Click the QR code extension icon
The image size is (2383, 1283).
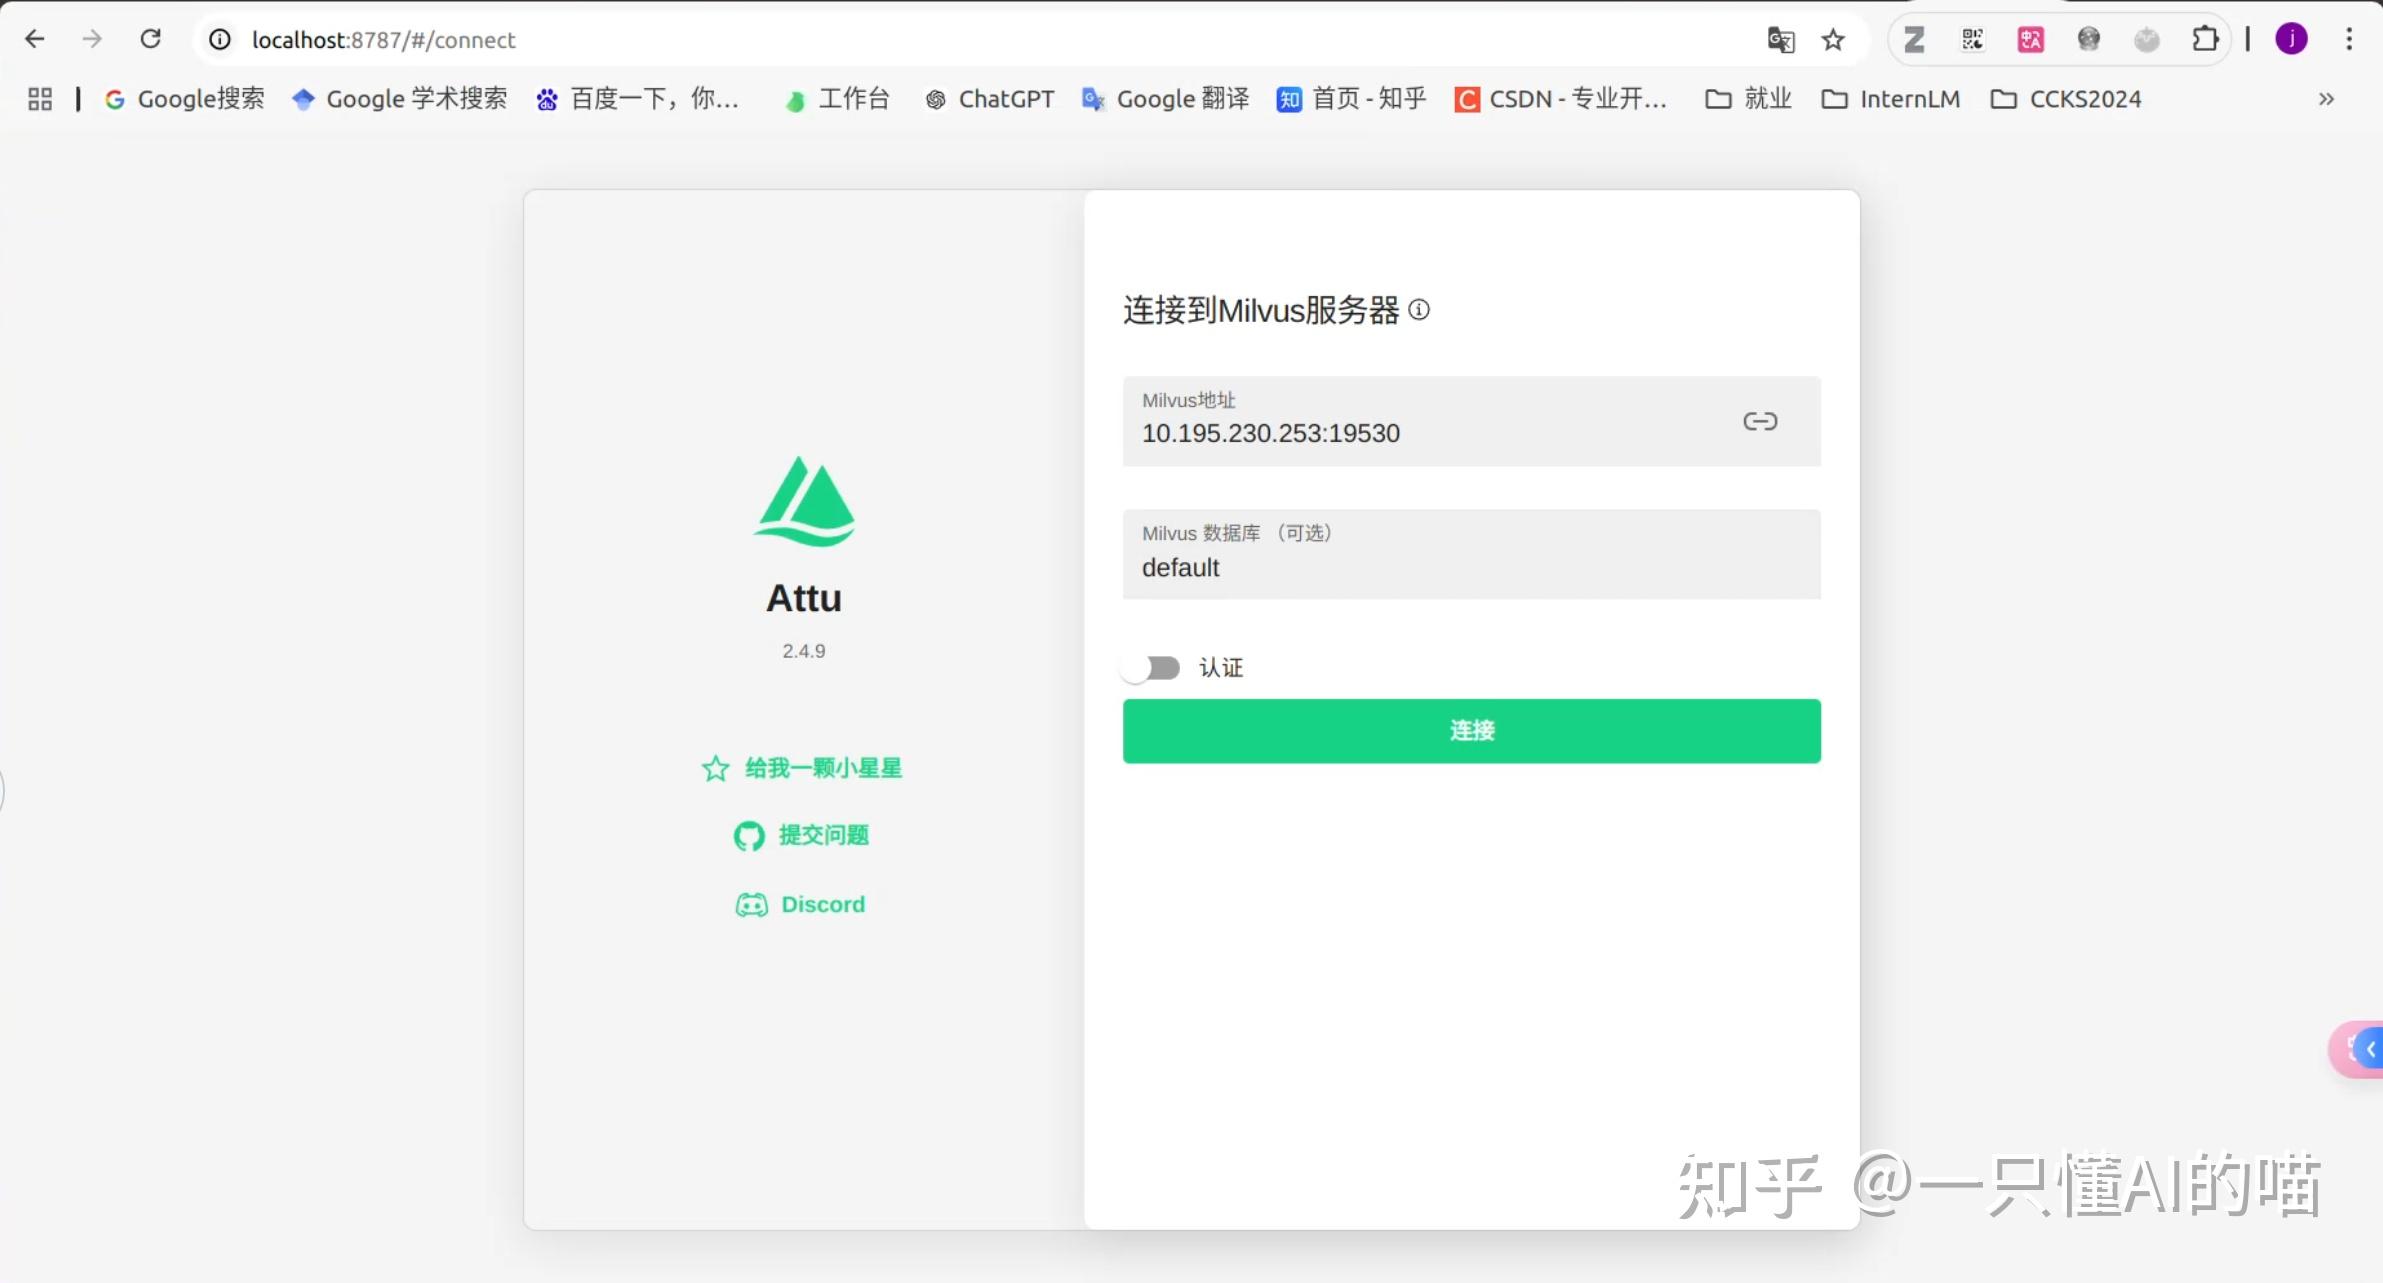(1971, 39)
